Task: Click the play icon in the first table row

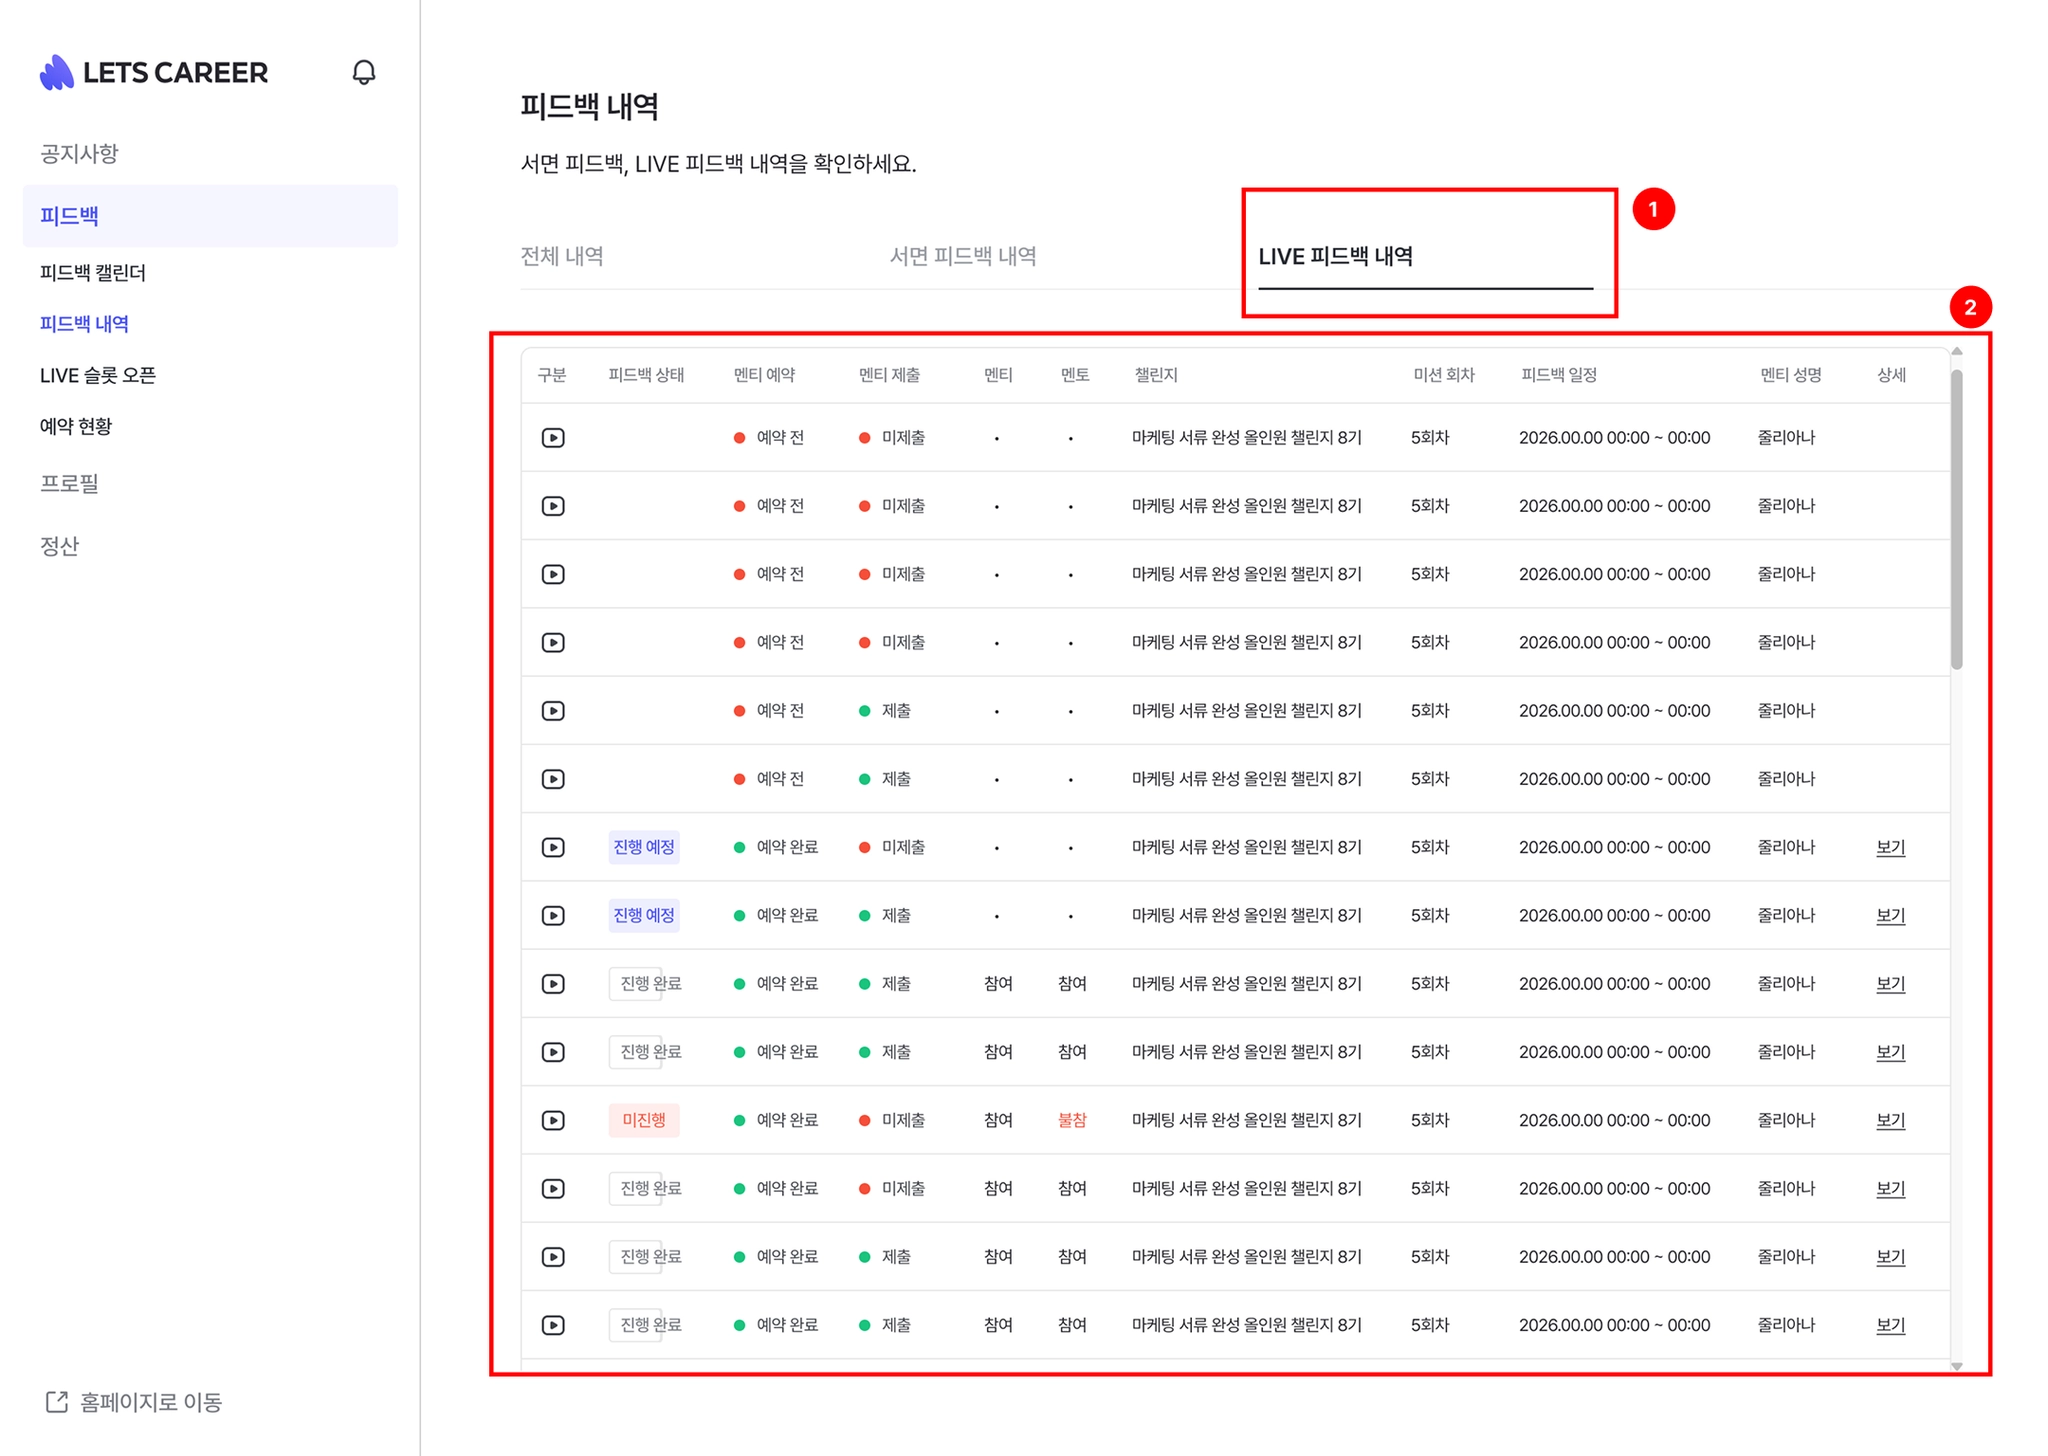Action: [x=553, y=437]
